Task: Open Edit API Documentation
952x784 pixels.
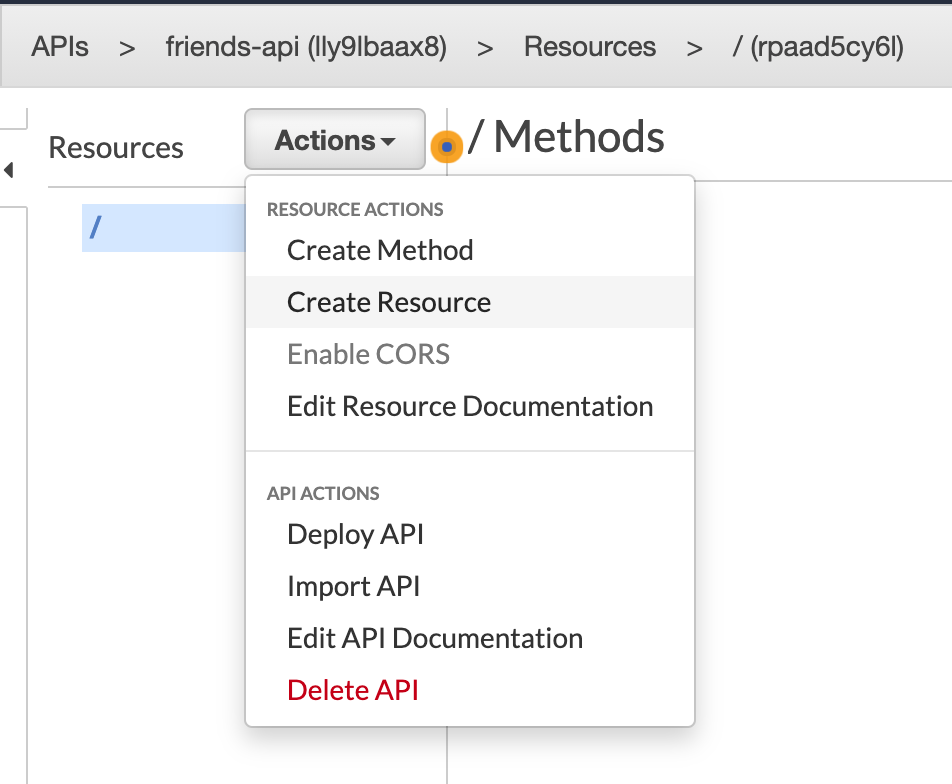Action: tap(434, 638)
